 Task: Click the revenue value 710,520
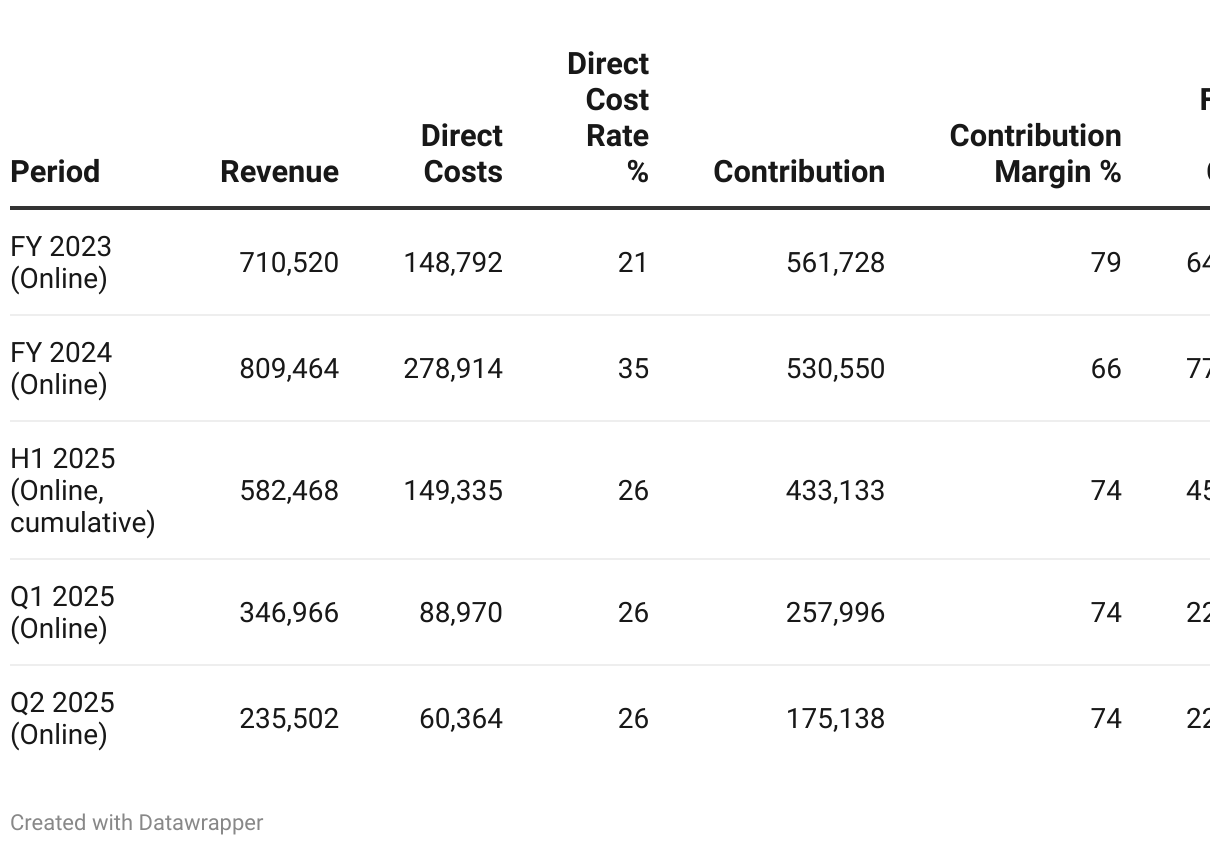289,262
